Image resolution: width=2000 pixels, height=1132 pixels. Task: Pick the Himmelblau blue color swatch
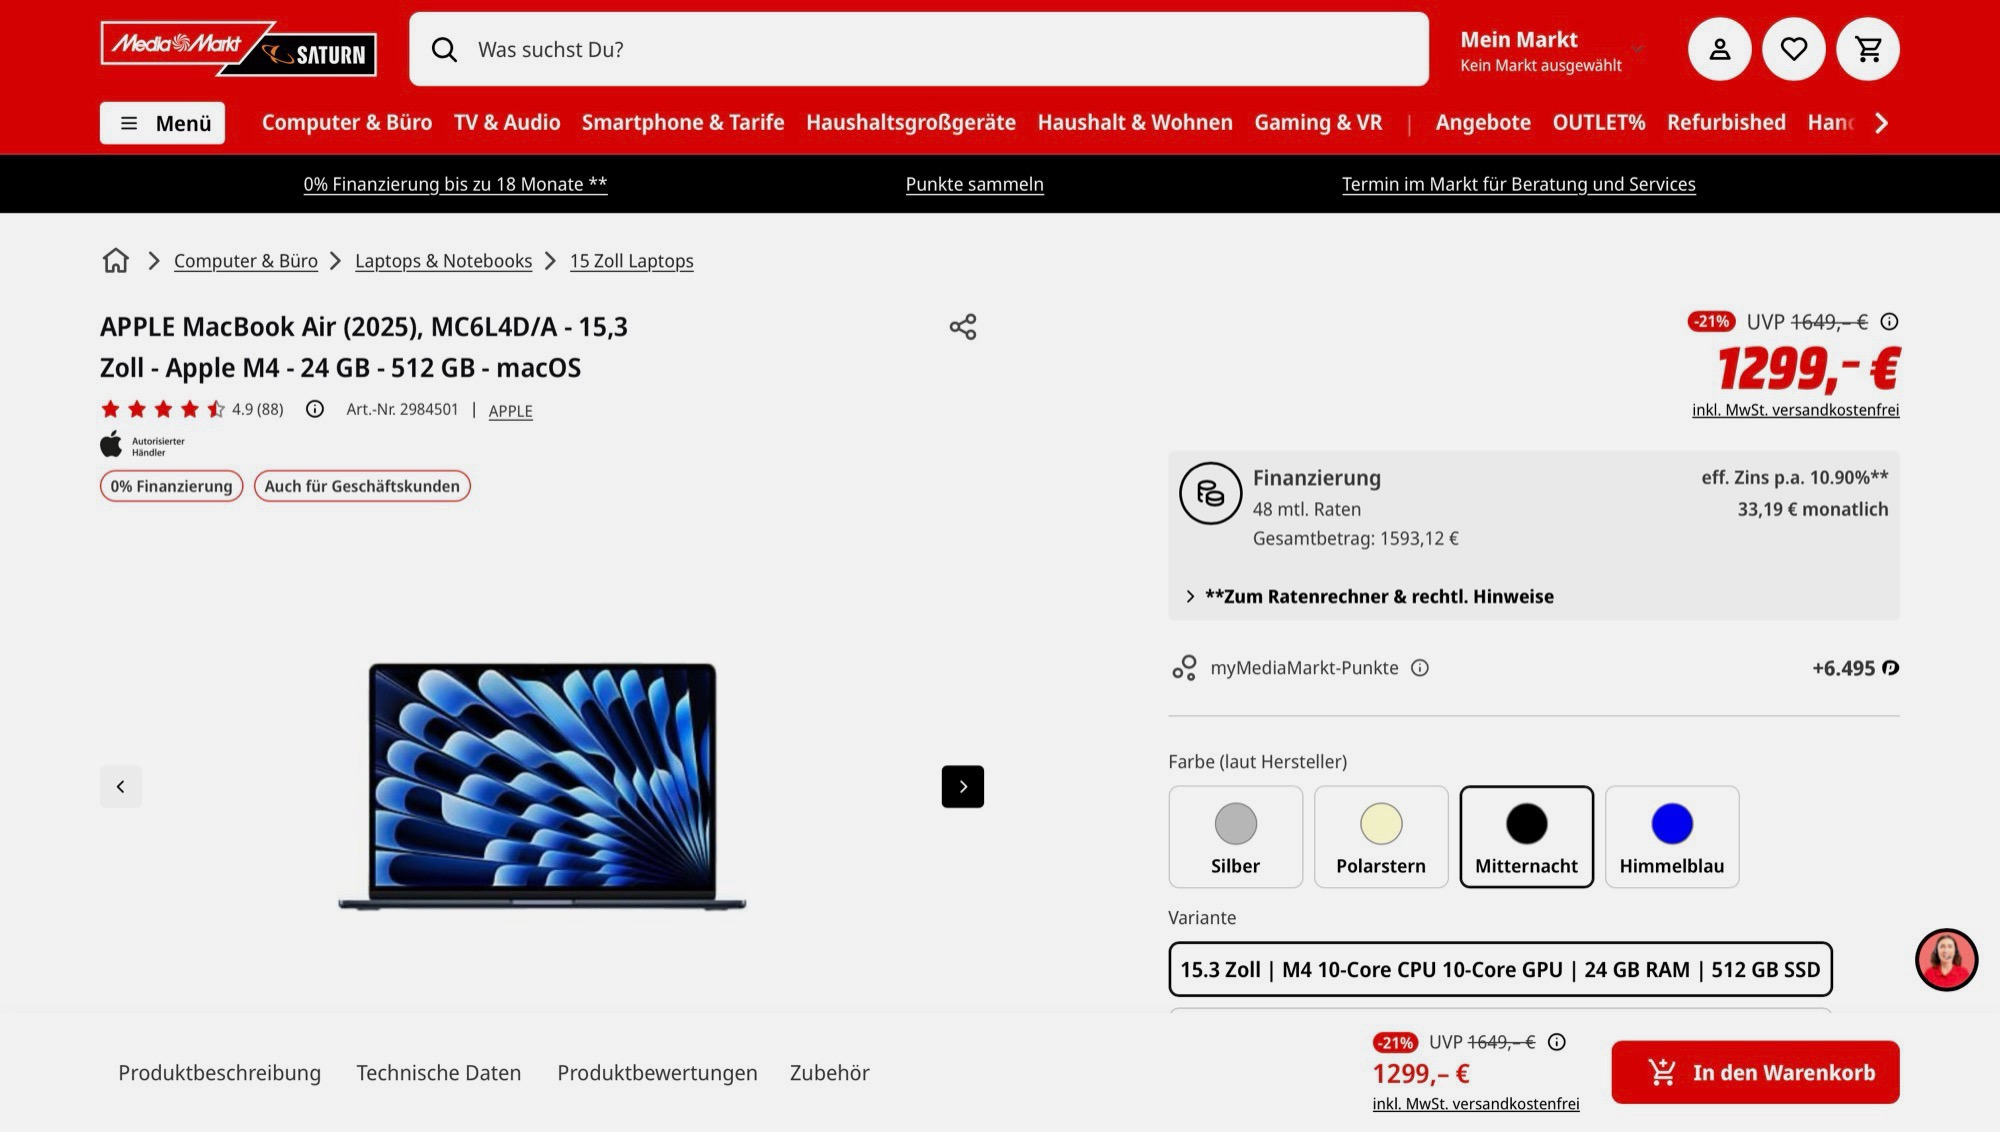1671,837
